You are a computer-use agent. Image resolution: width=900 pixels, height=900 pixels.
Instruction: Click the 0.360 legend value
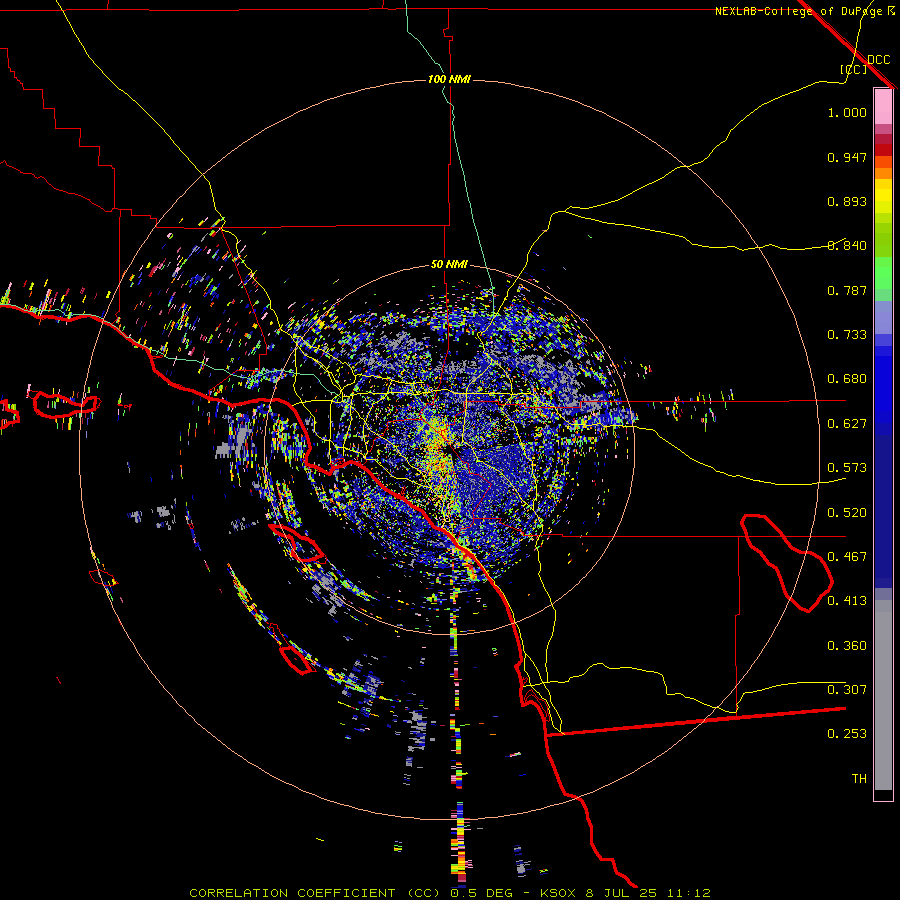coord(847,646)
